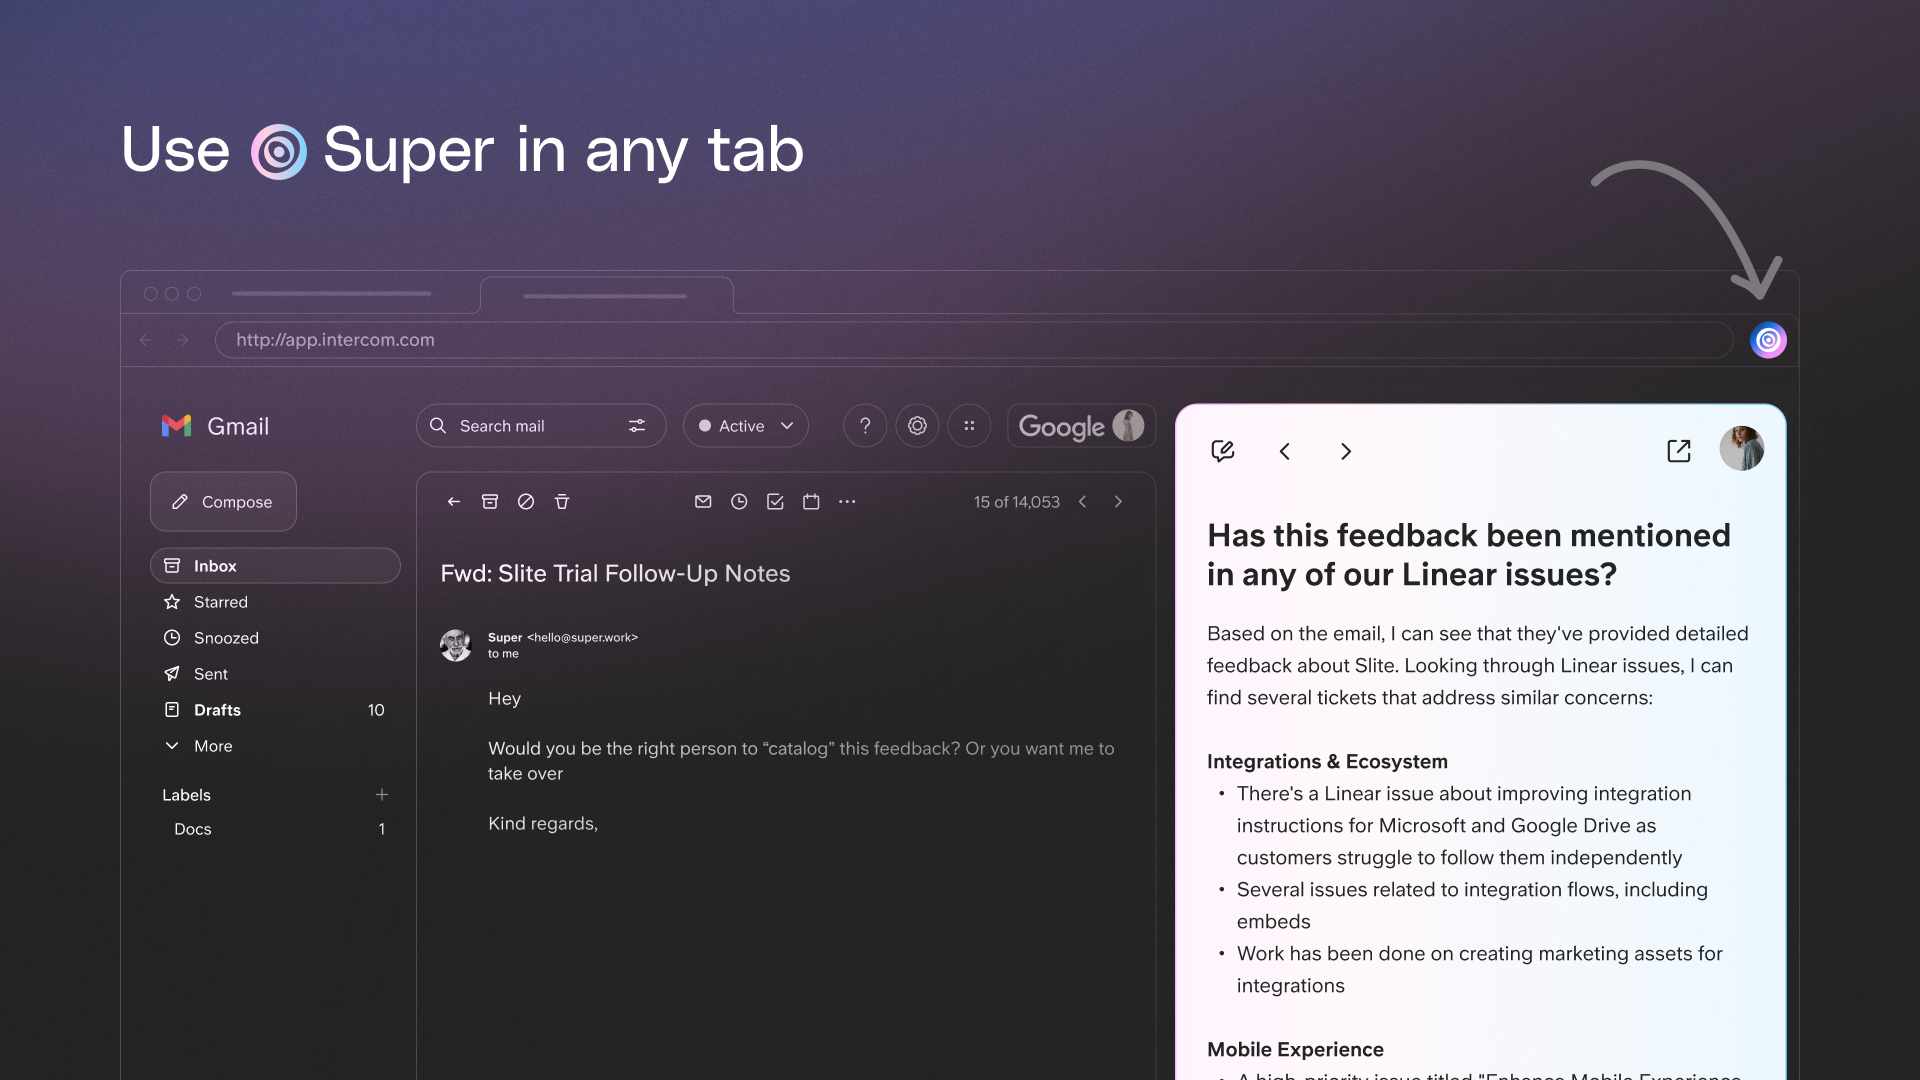The height and width of the screenshot is (1080, 1920).
Task: Delete this email with trash icon
Action: coord(562,502)
